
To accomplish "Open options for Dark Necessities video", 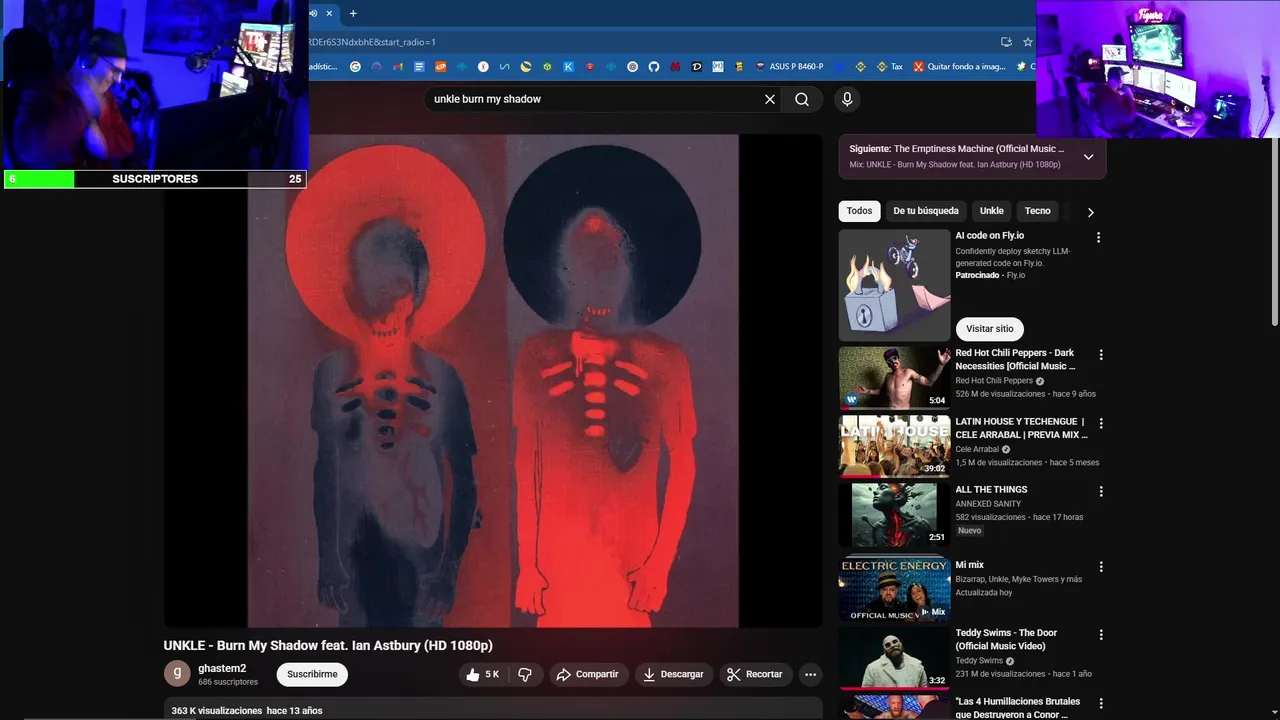I will (1101, 355).
